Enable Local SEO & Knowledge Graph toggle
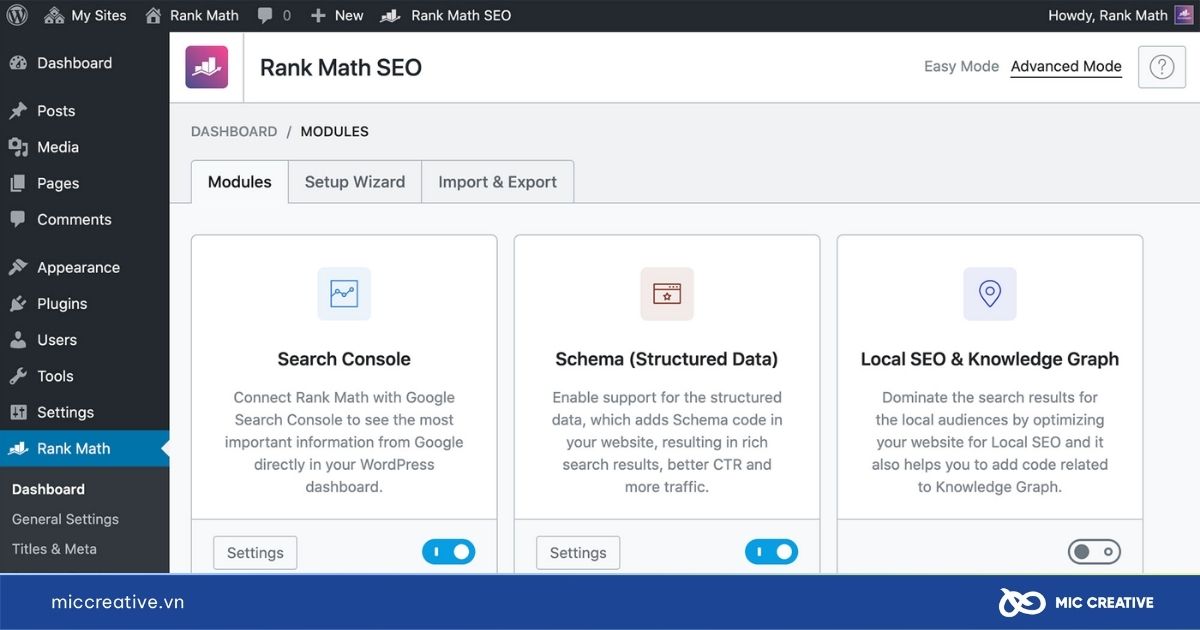 pos(1094,552)
